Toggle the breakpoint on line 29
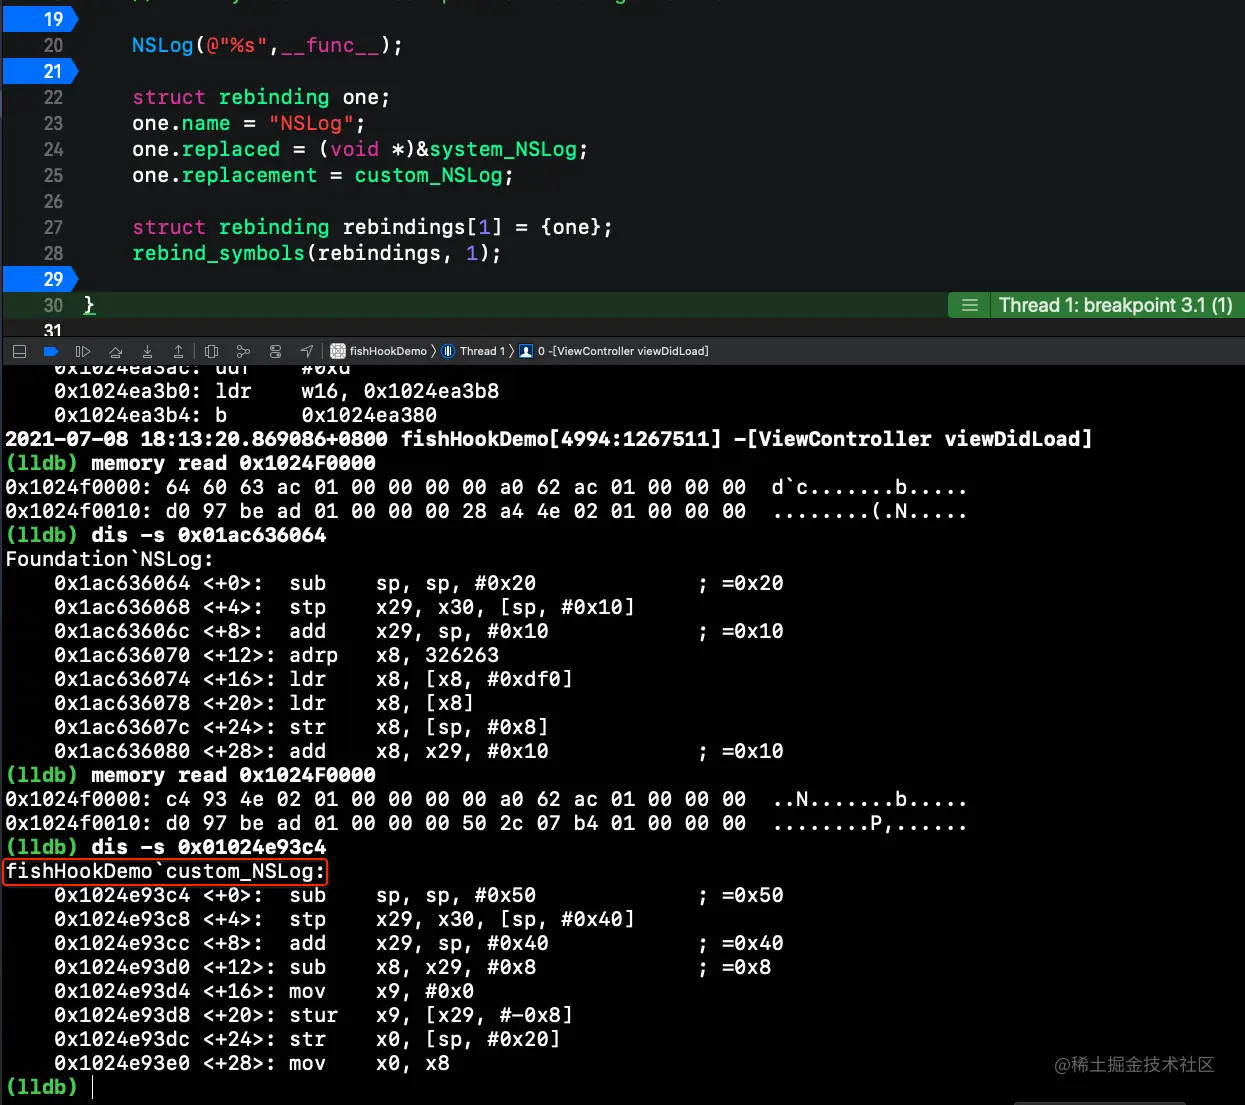1245x1105 pixels. pyautogui.click(x=40, y=279)
